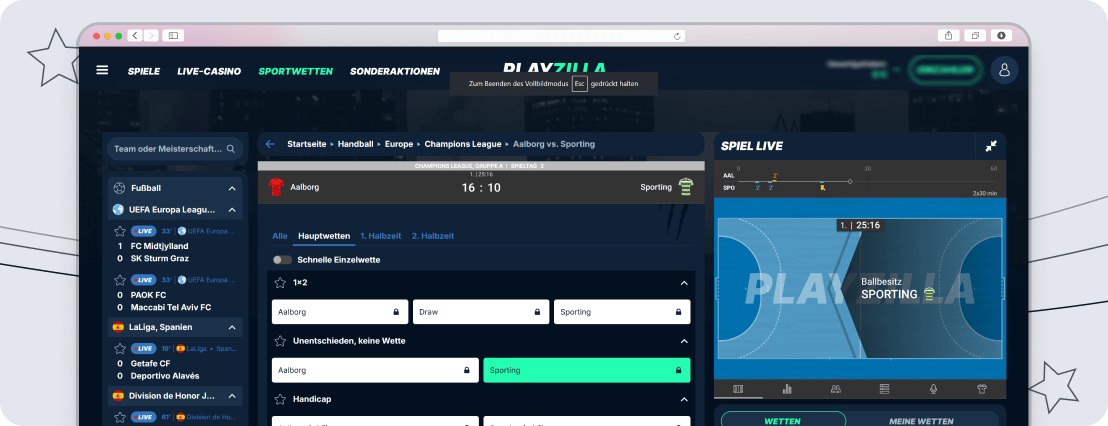The image size is (1108, 426).
Task: Click the Team oder Meisterschaft search field
Action: [175, 149]
